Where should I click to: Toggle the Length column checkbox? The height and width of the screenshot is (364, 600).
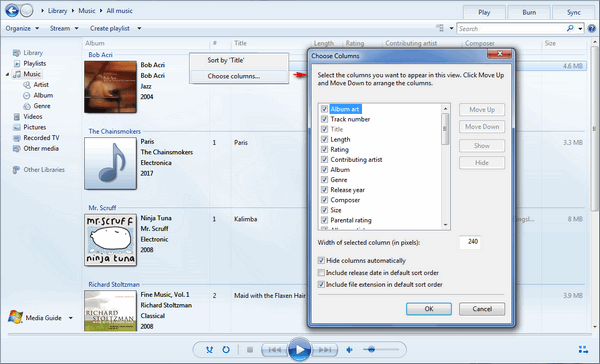click(324, 139)
